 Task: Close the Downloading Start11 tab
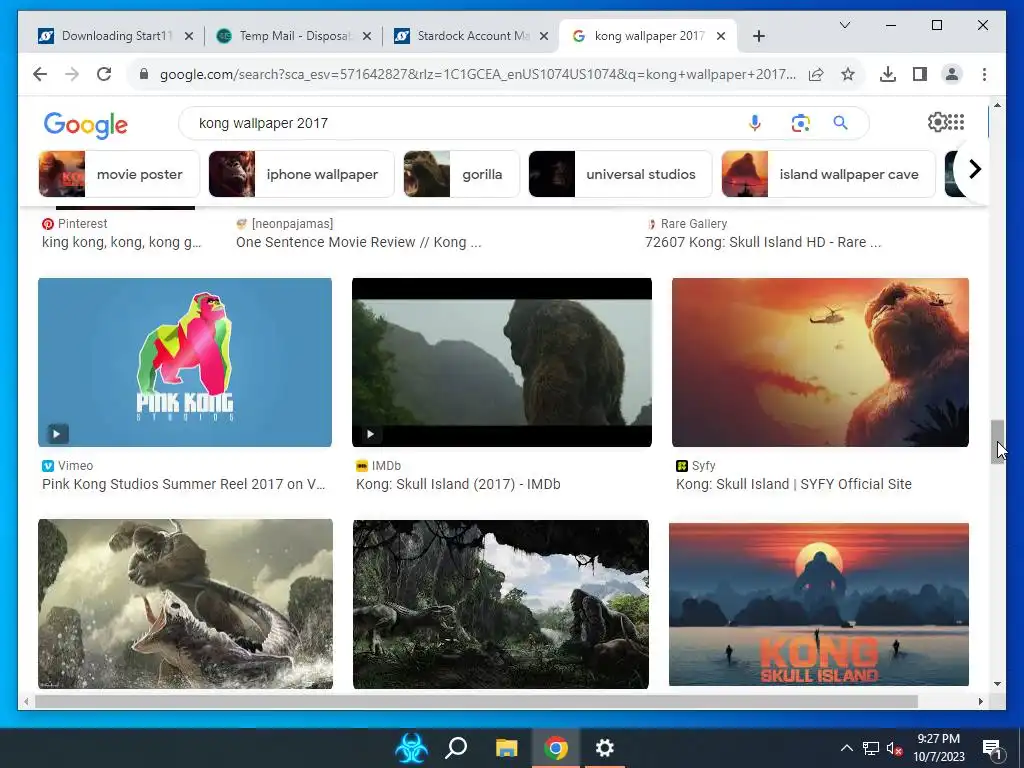click(189, 36)
